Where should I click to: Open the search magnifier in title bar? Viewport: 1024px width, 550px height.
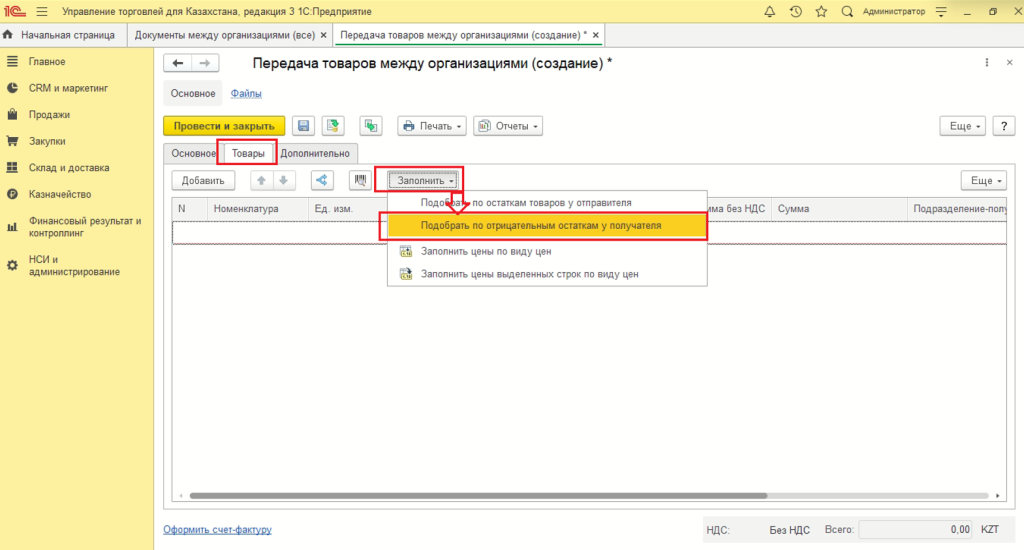click(847, 12)
